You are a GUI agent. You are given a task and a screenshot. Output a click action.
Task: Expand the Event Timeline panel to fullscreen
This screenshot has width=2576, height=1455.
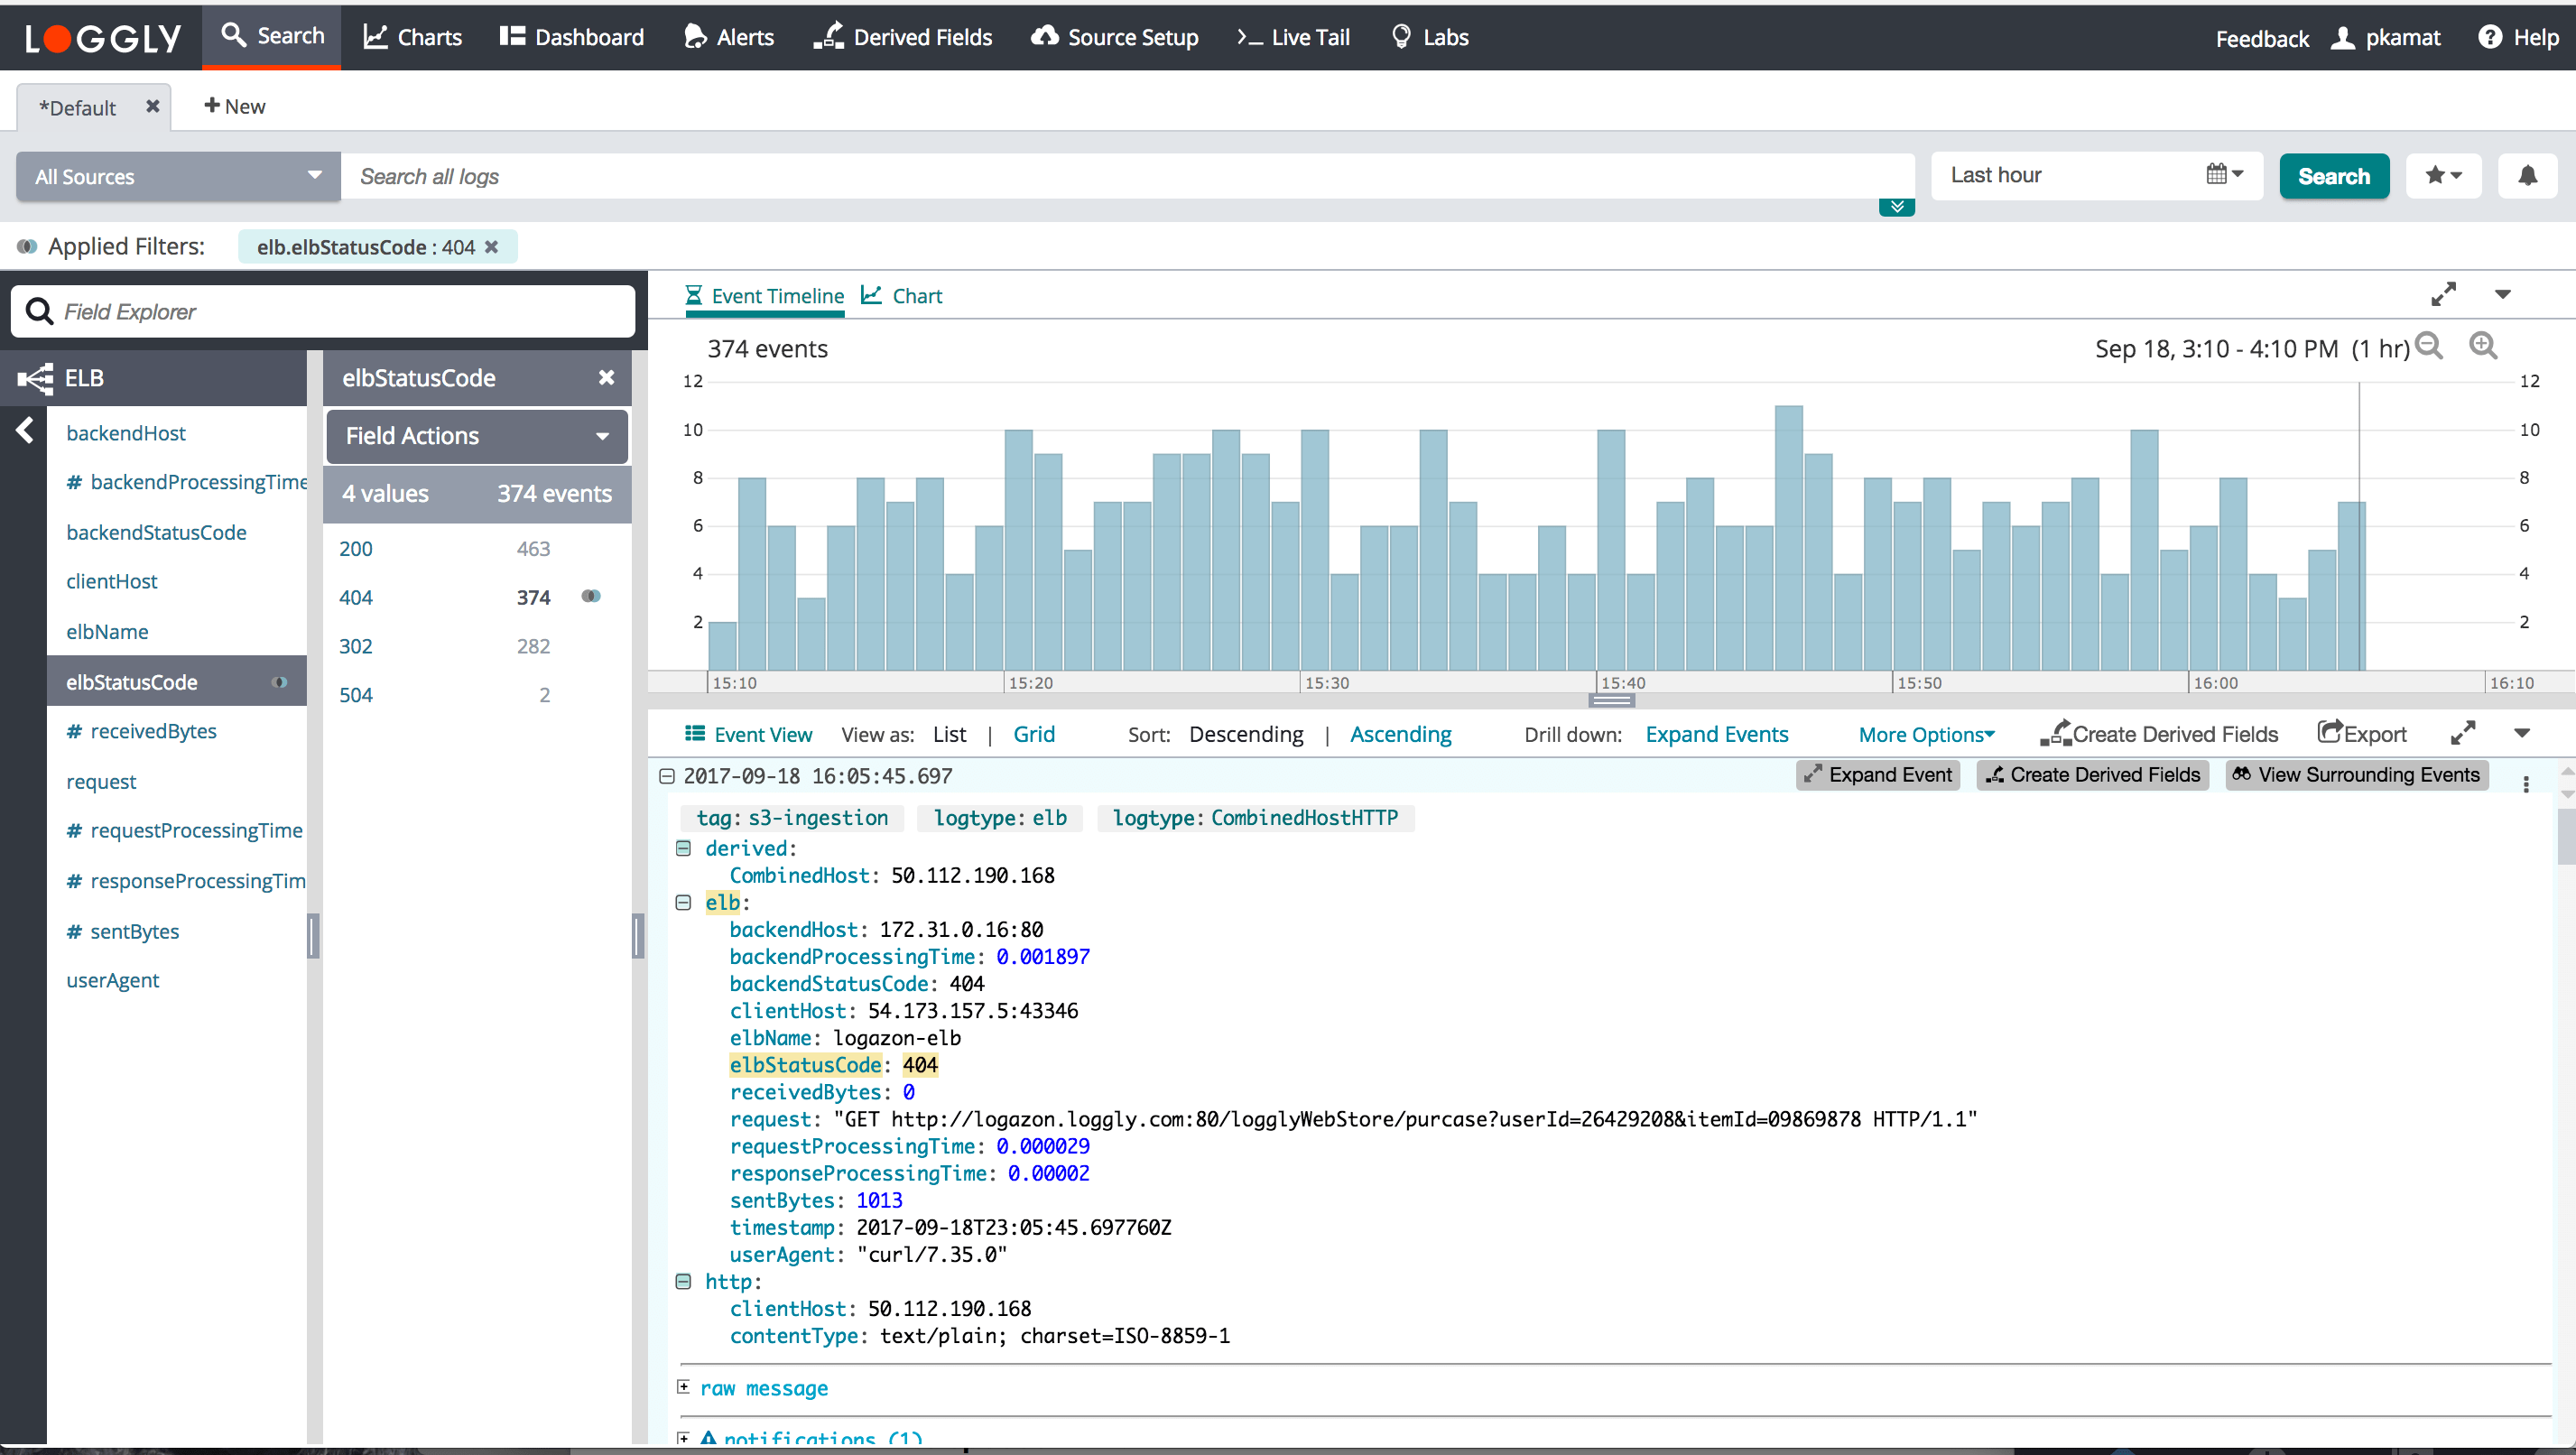[x=2443, y=295]
